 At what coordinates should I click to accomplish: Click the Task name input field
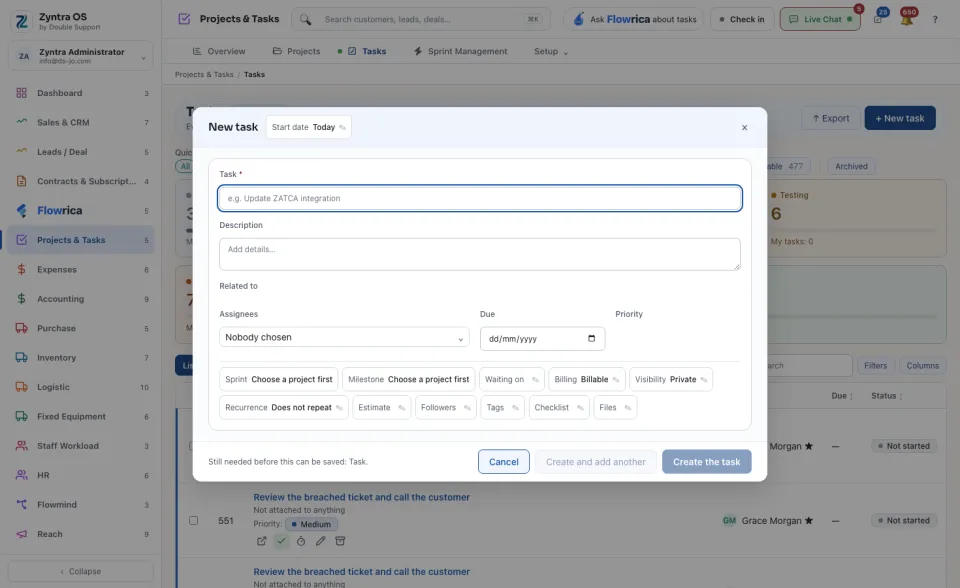click(480, 198)
